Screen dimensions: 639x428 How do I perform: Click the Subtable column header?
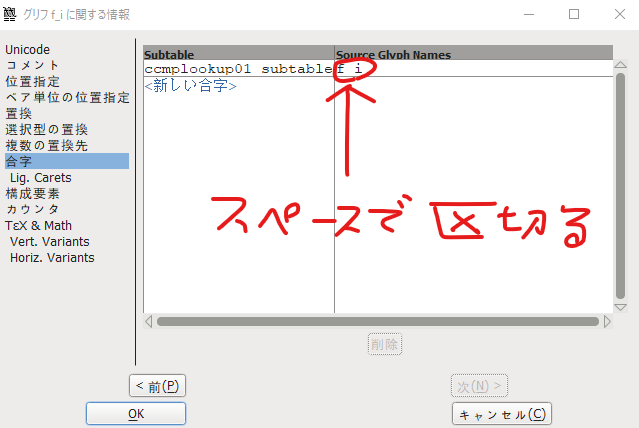point(239,53)
